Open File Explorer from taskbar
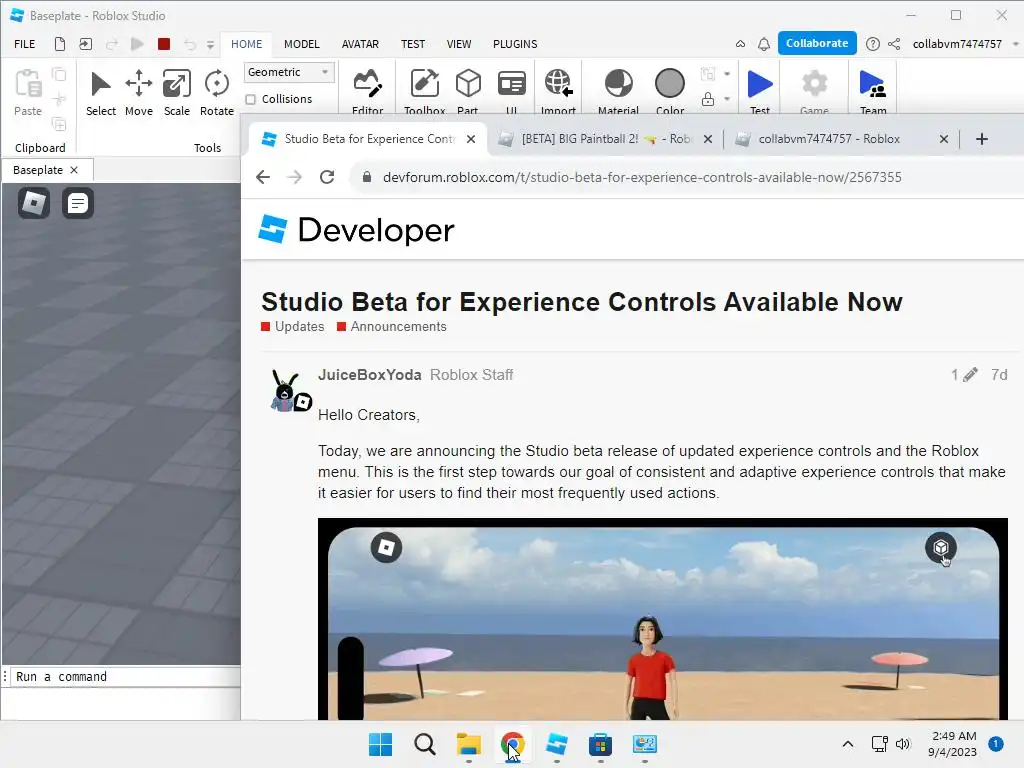This screenshot has height=768, width=1024. 468,744
